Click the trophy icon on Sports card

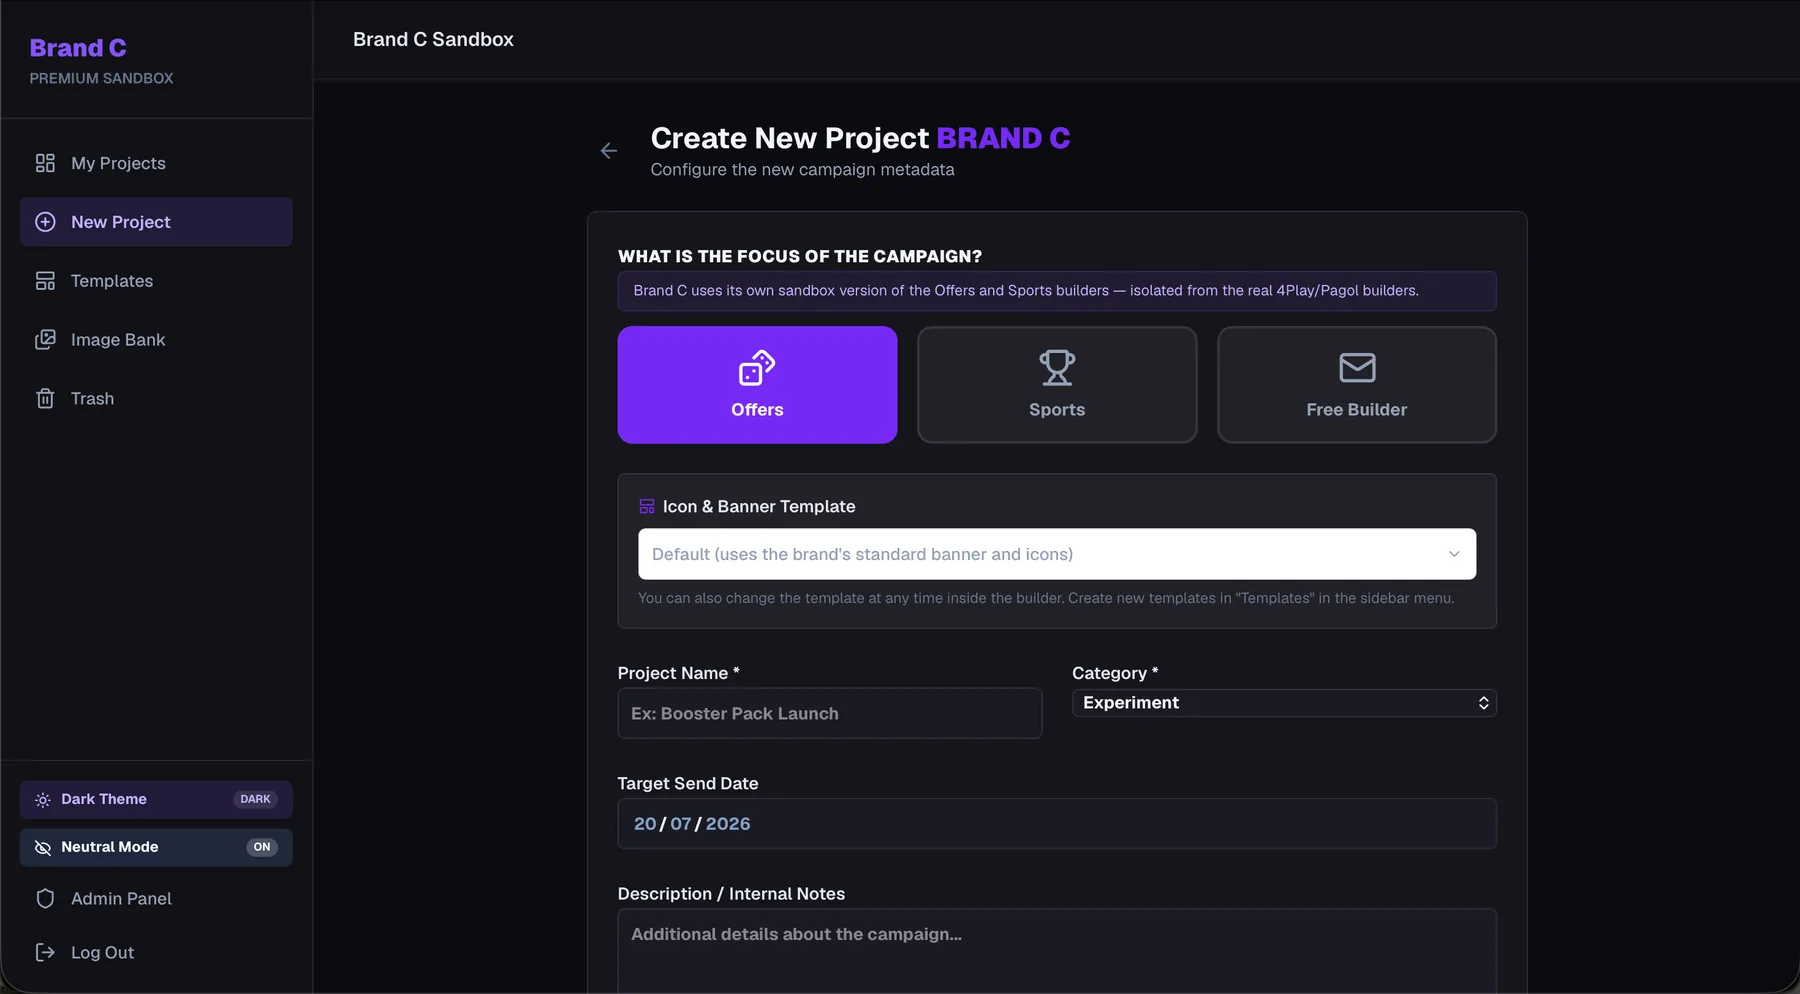click(x=1057, y=368)
